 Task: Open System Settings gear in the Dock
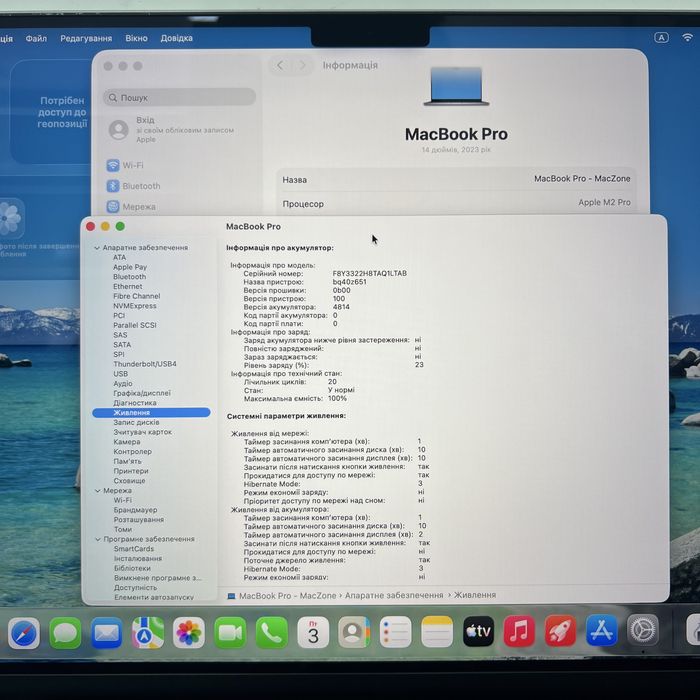(642, 630)
